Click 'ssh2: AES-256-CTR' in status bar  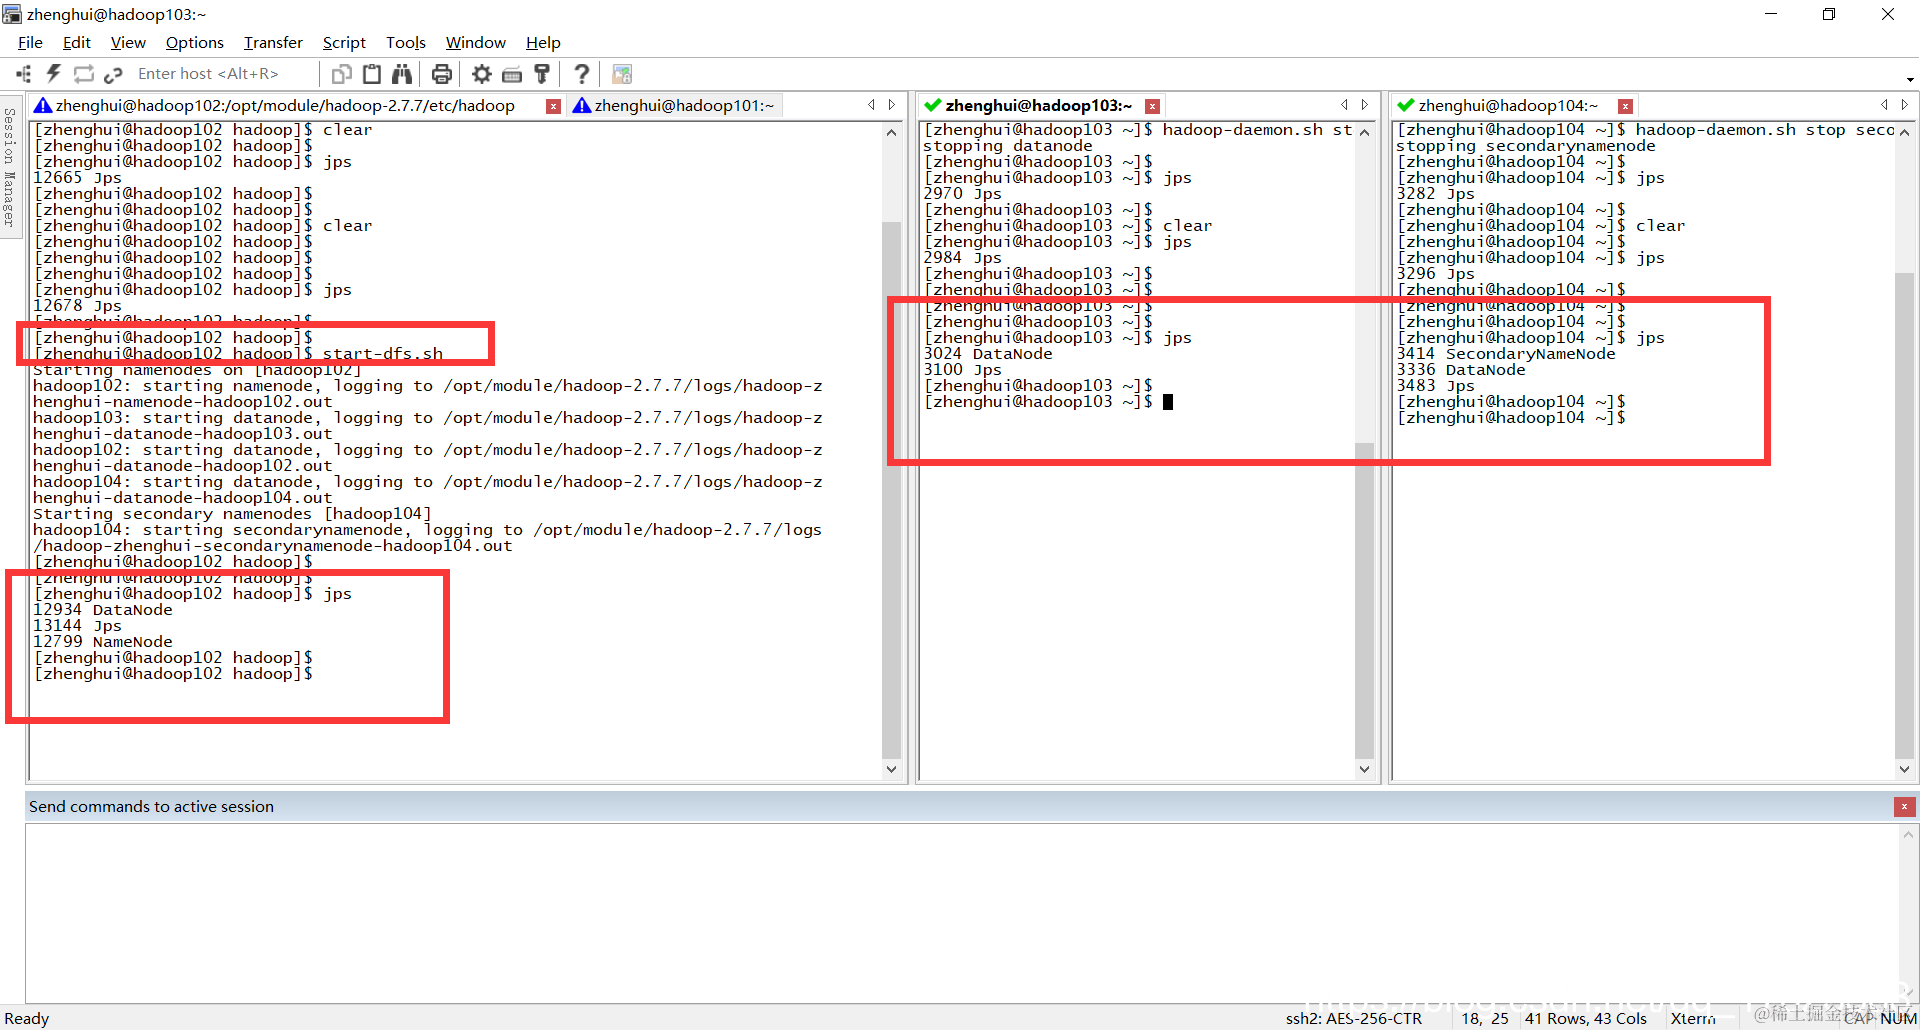click(1353, 1018)
